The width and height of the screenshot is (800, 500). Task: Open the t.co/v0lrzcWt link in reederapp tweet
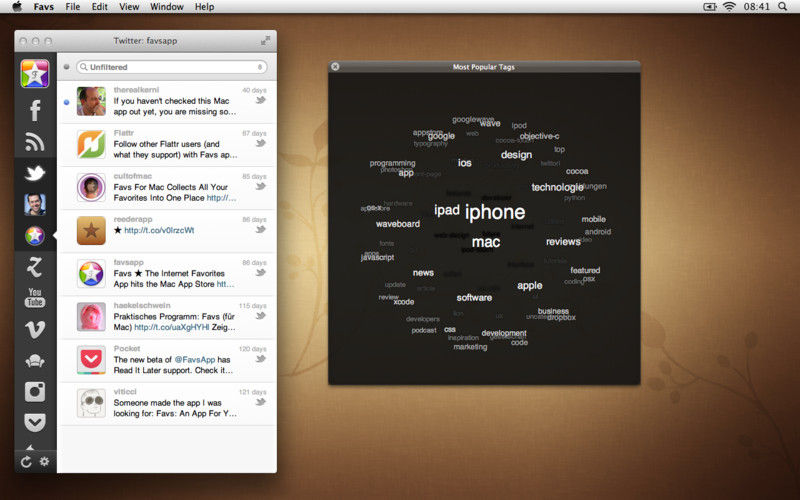point(159,230)
